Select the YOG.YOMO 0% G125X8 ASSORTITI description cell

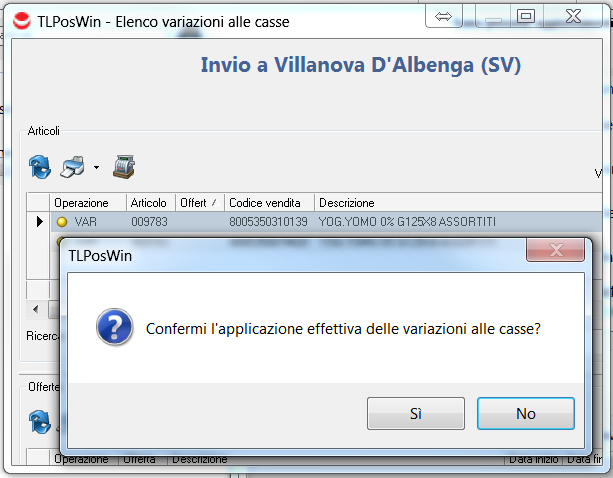407,221
